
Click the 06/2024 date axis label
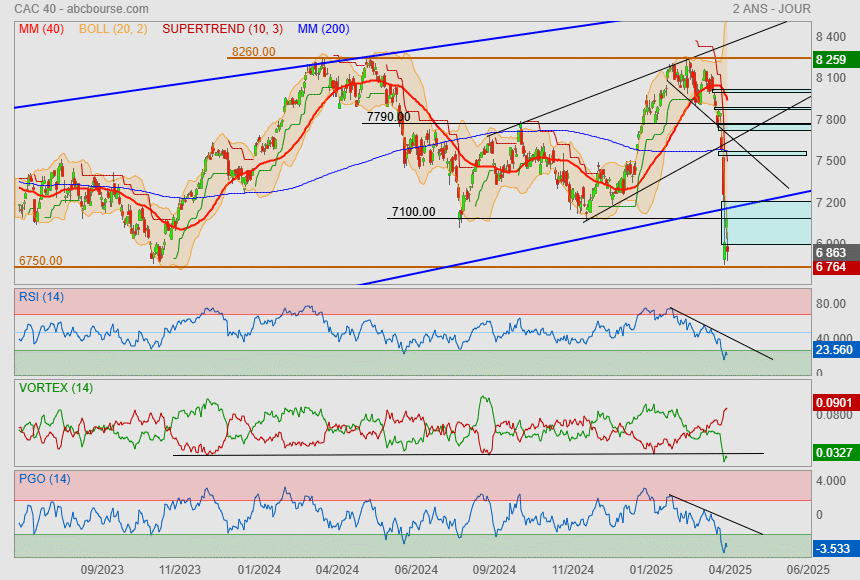[x=416, y=570]
